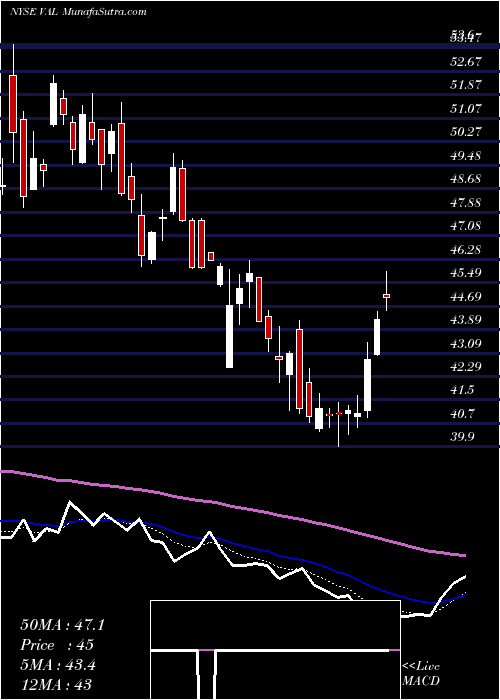Click the 51.07 price axis label
This screenshot has width=500, height=700.
[x=467, y=108]
